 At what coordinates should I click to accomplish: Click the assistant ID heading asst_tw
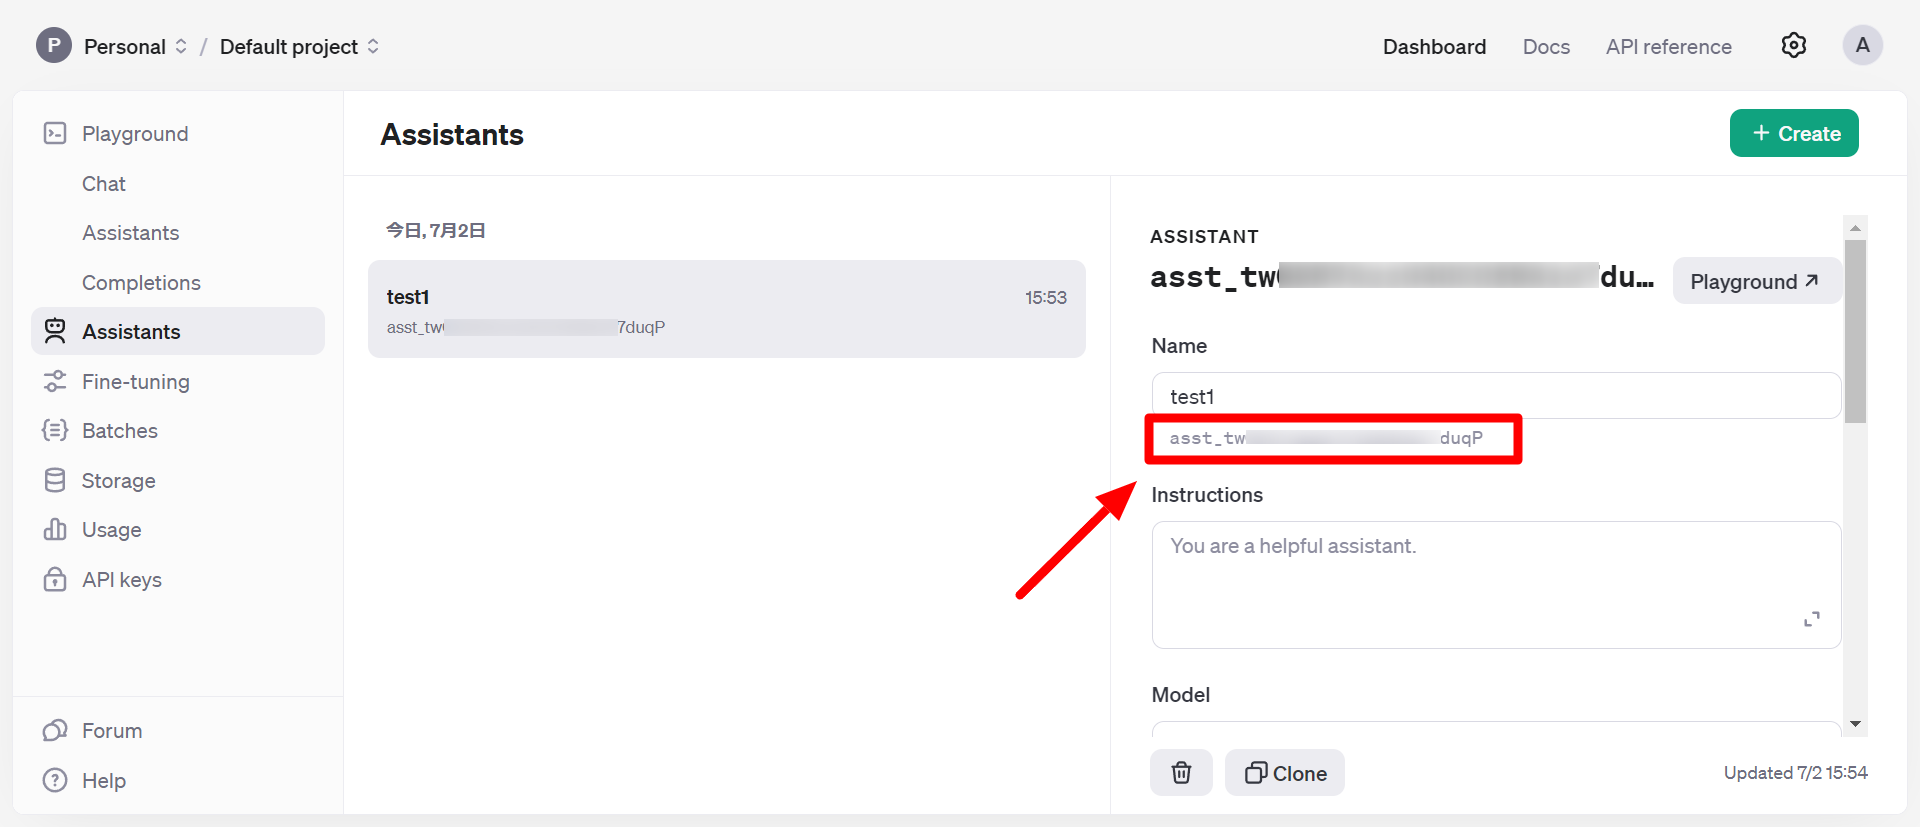[x=1402, y=277]
